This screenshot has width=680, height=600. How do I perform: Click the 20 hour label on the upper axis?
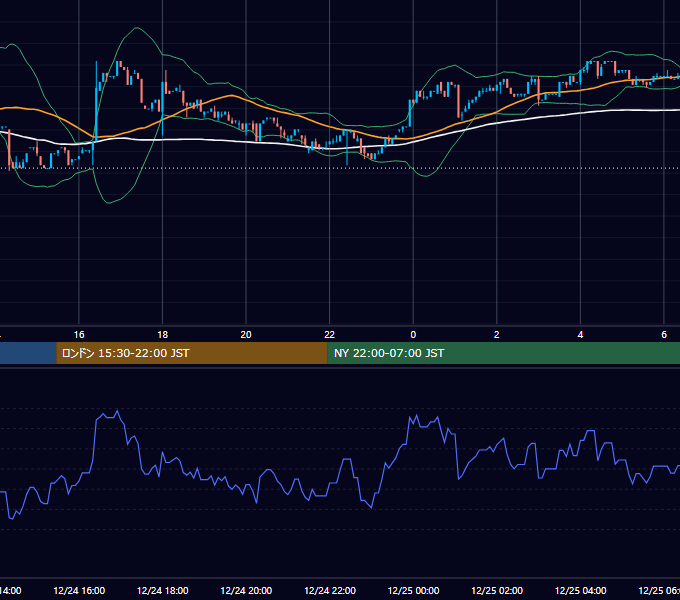[x=246, y=335]
